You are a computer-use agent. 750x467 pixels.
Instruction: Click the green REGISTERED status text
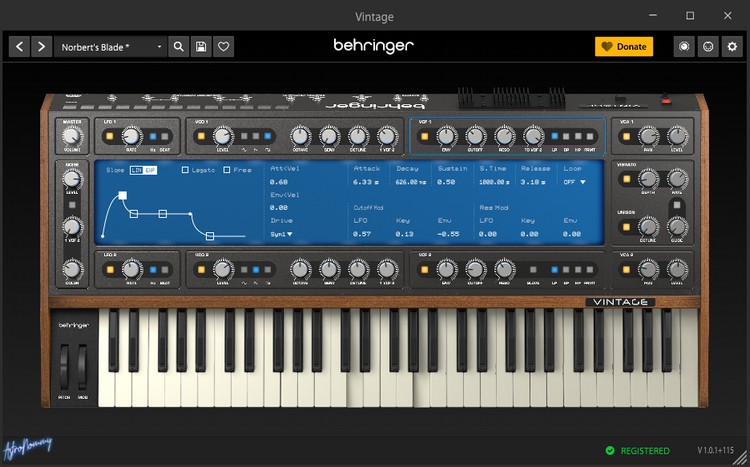click(x=645, y=451)
